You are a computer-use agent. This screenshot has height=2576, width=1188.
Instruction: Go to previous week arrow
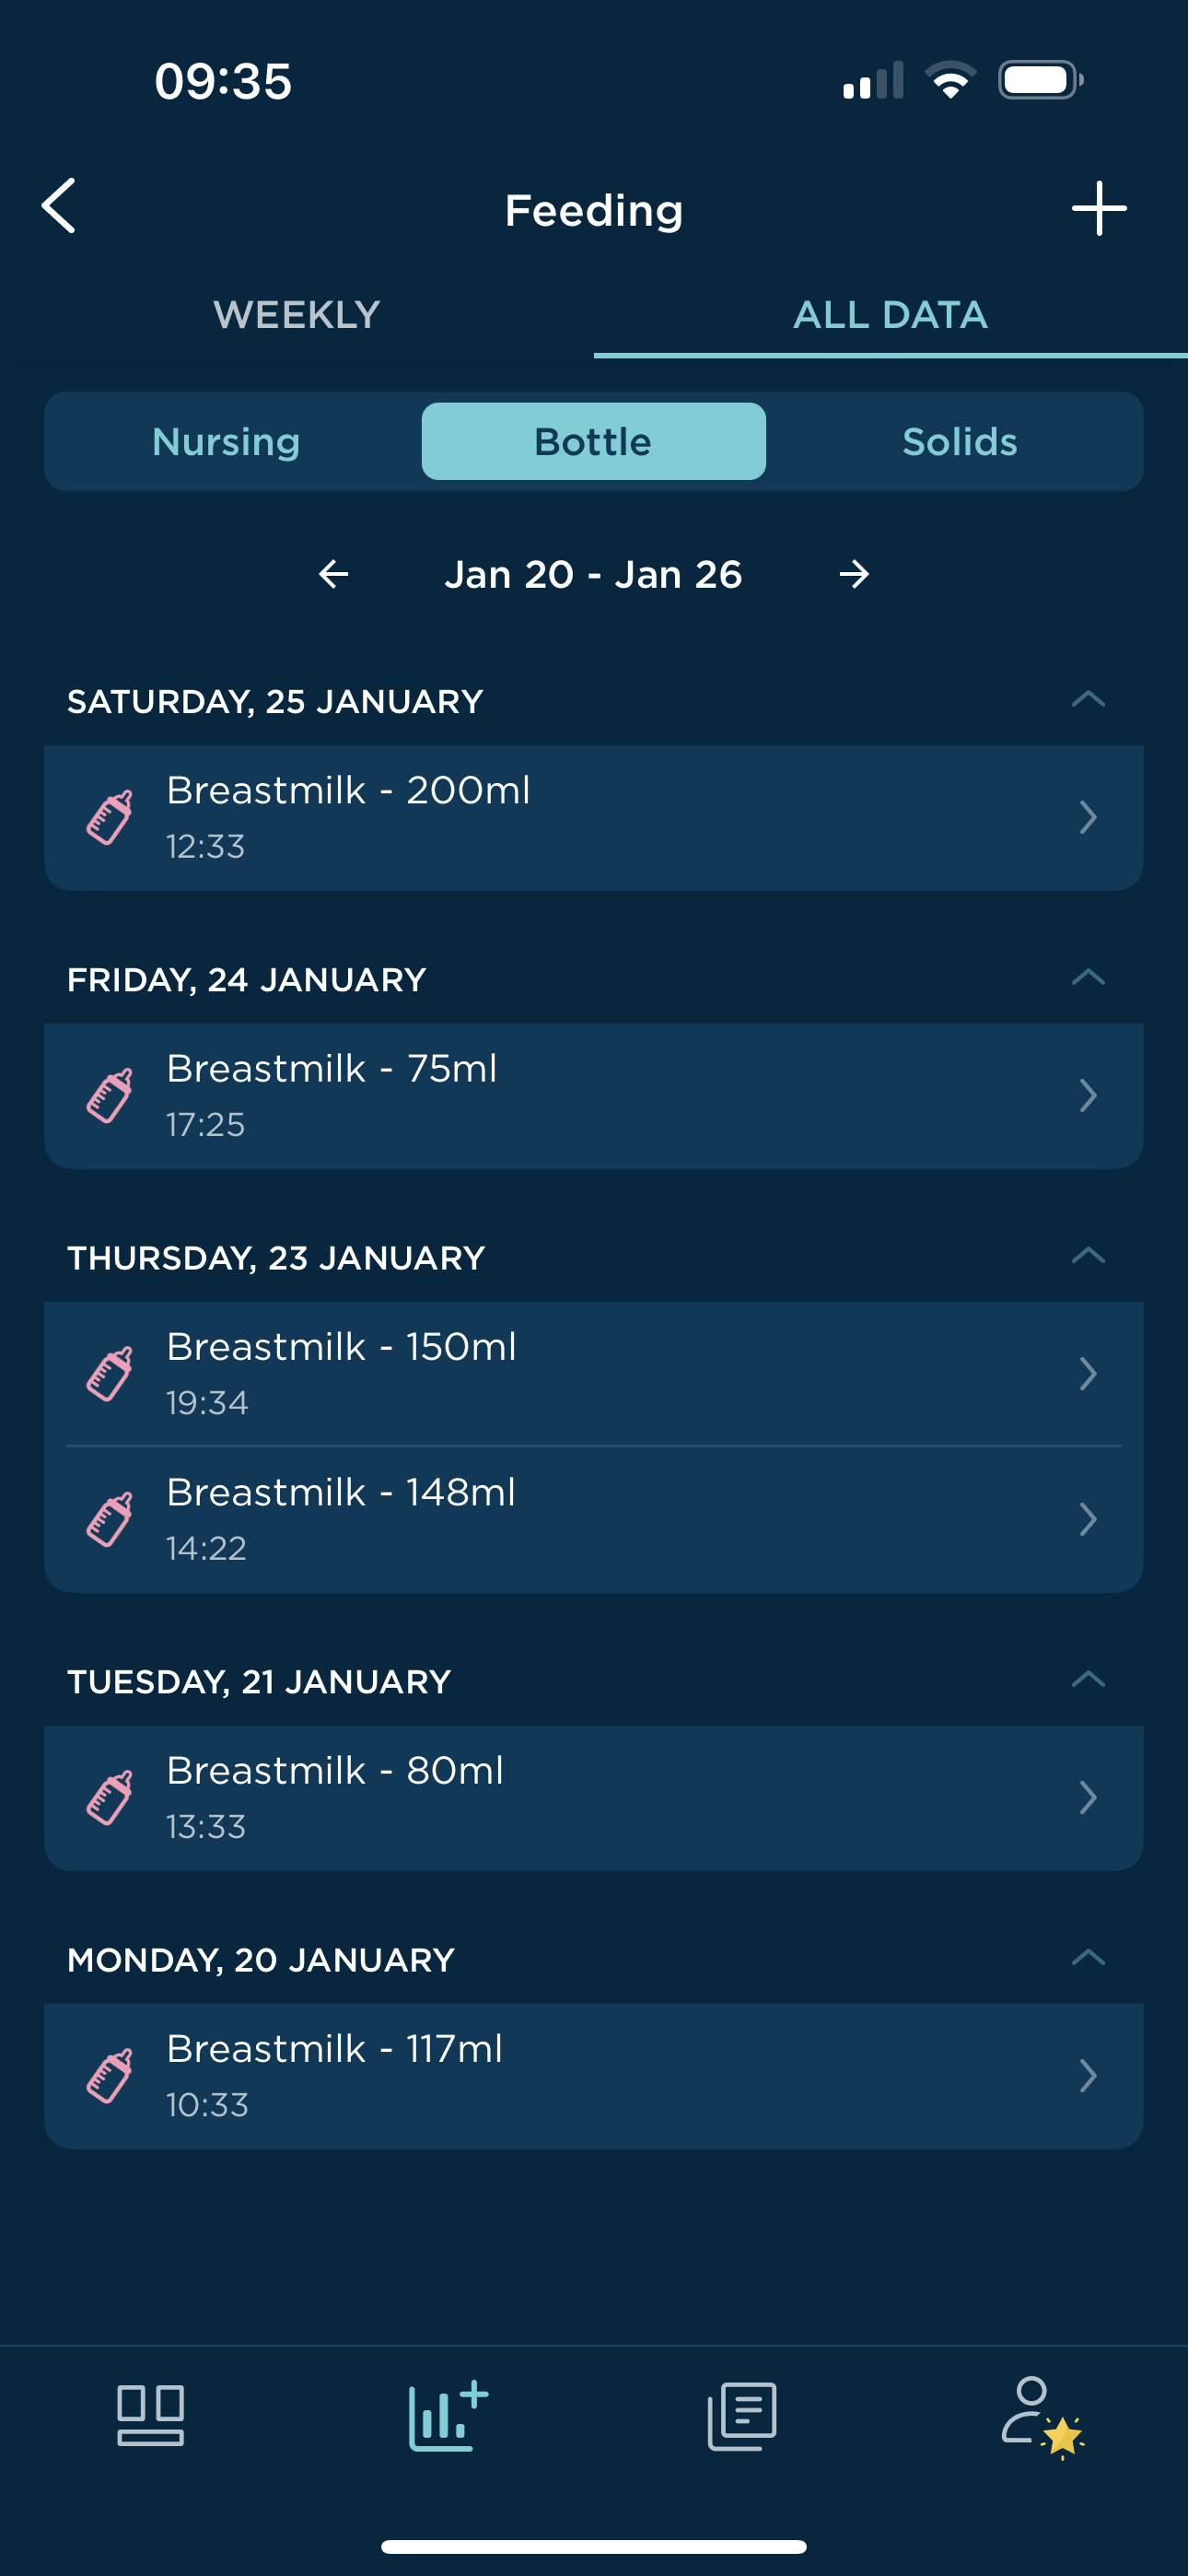333,574
